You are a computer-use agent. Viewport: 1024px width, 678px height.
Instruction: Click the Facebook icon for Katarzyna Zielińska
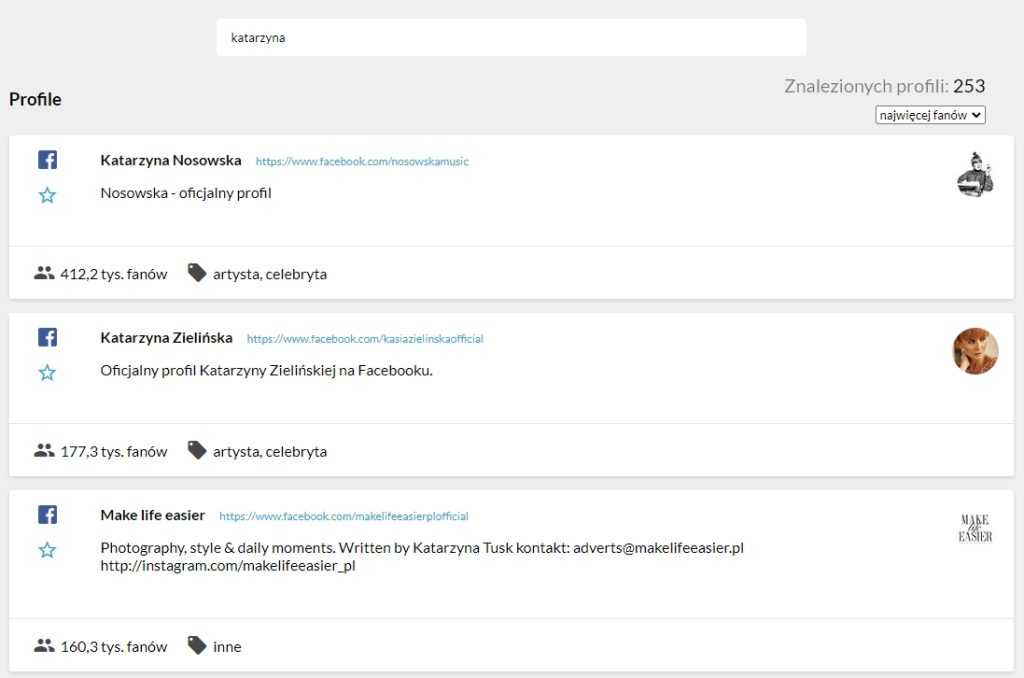pos(47,337)
